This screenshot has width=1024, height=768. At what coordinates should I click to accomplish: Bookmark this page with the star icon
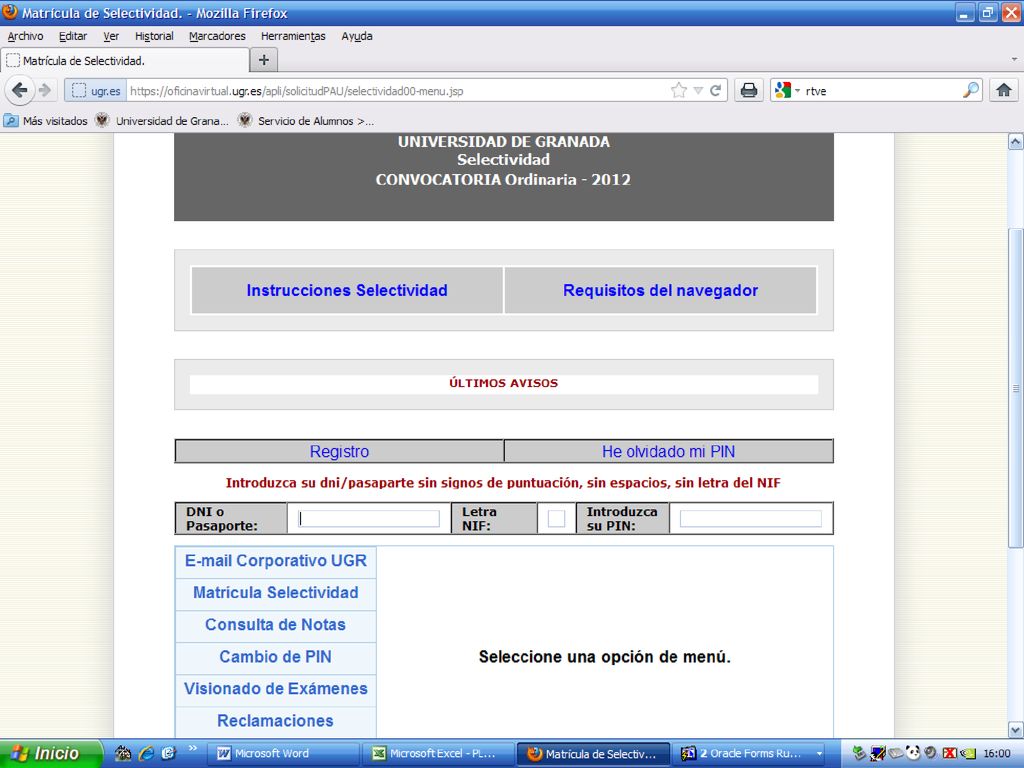point(679,90)
